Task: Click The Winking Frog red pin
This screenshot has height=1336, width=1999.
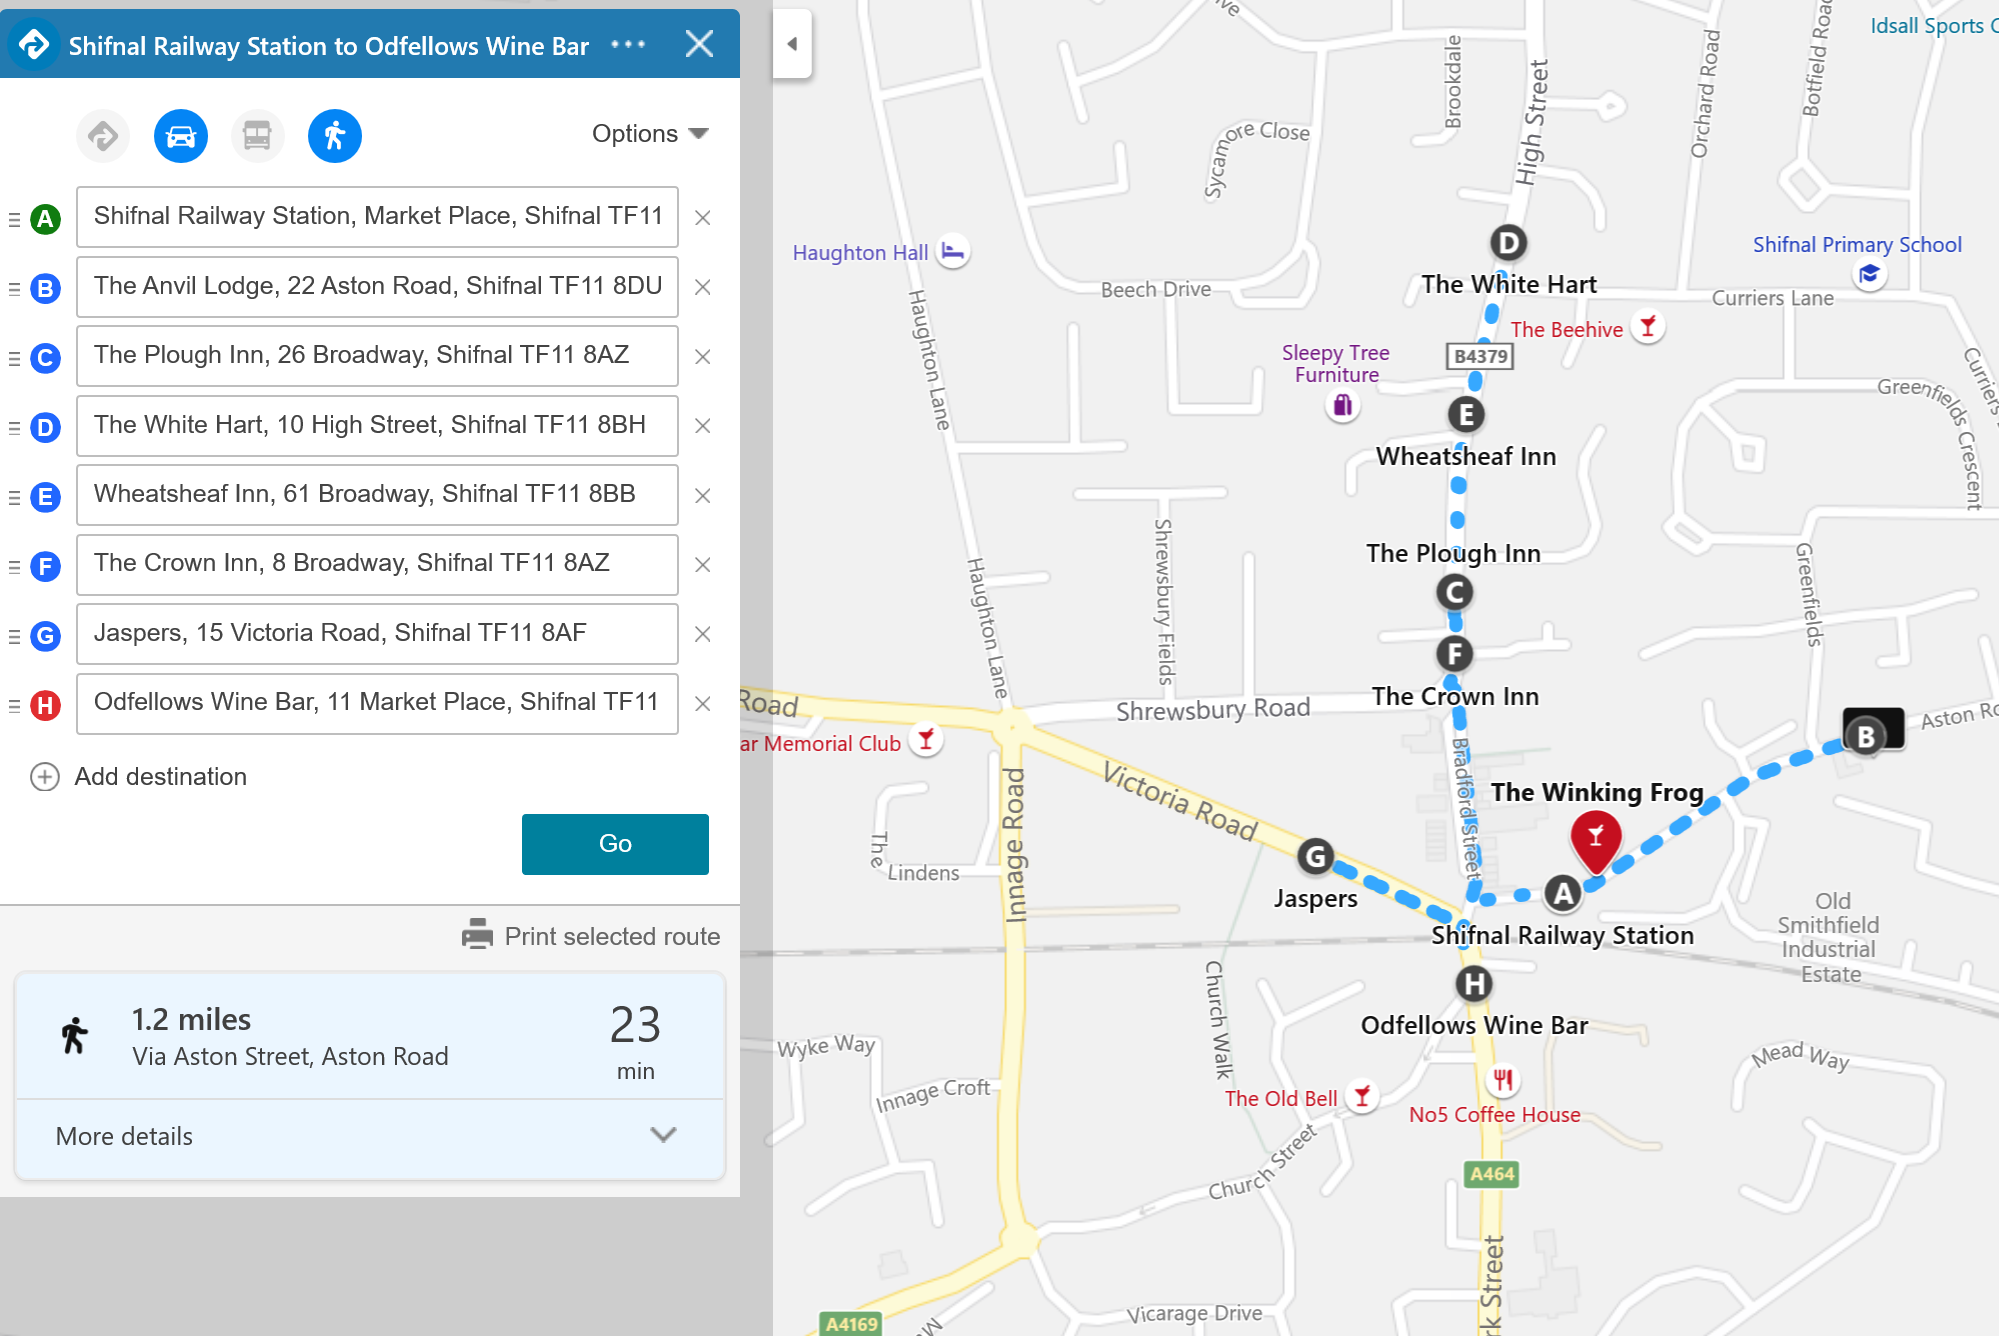Action: [x=1596, y=837]
